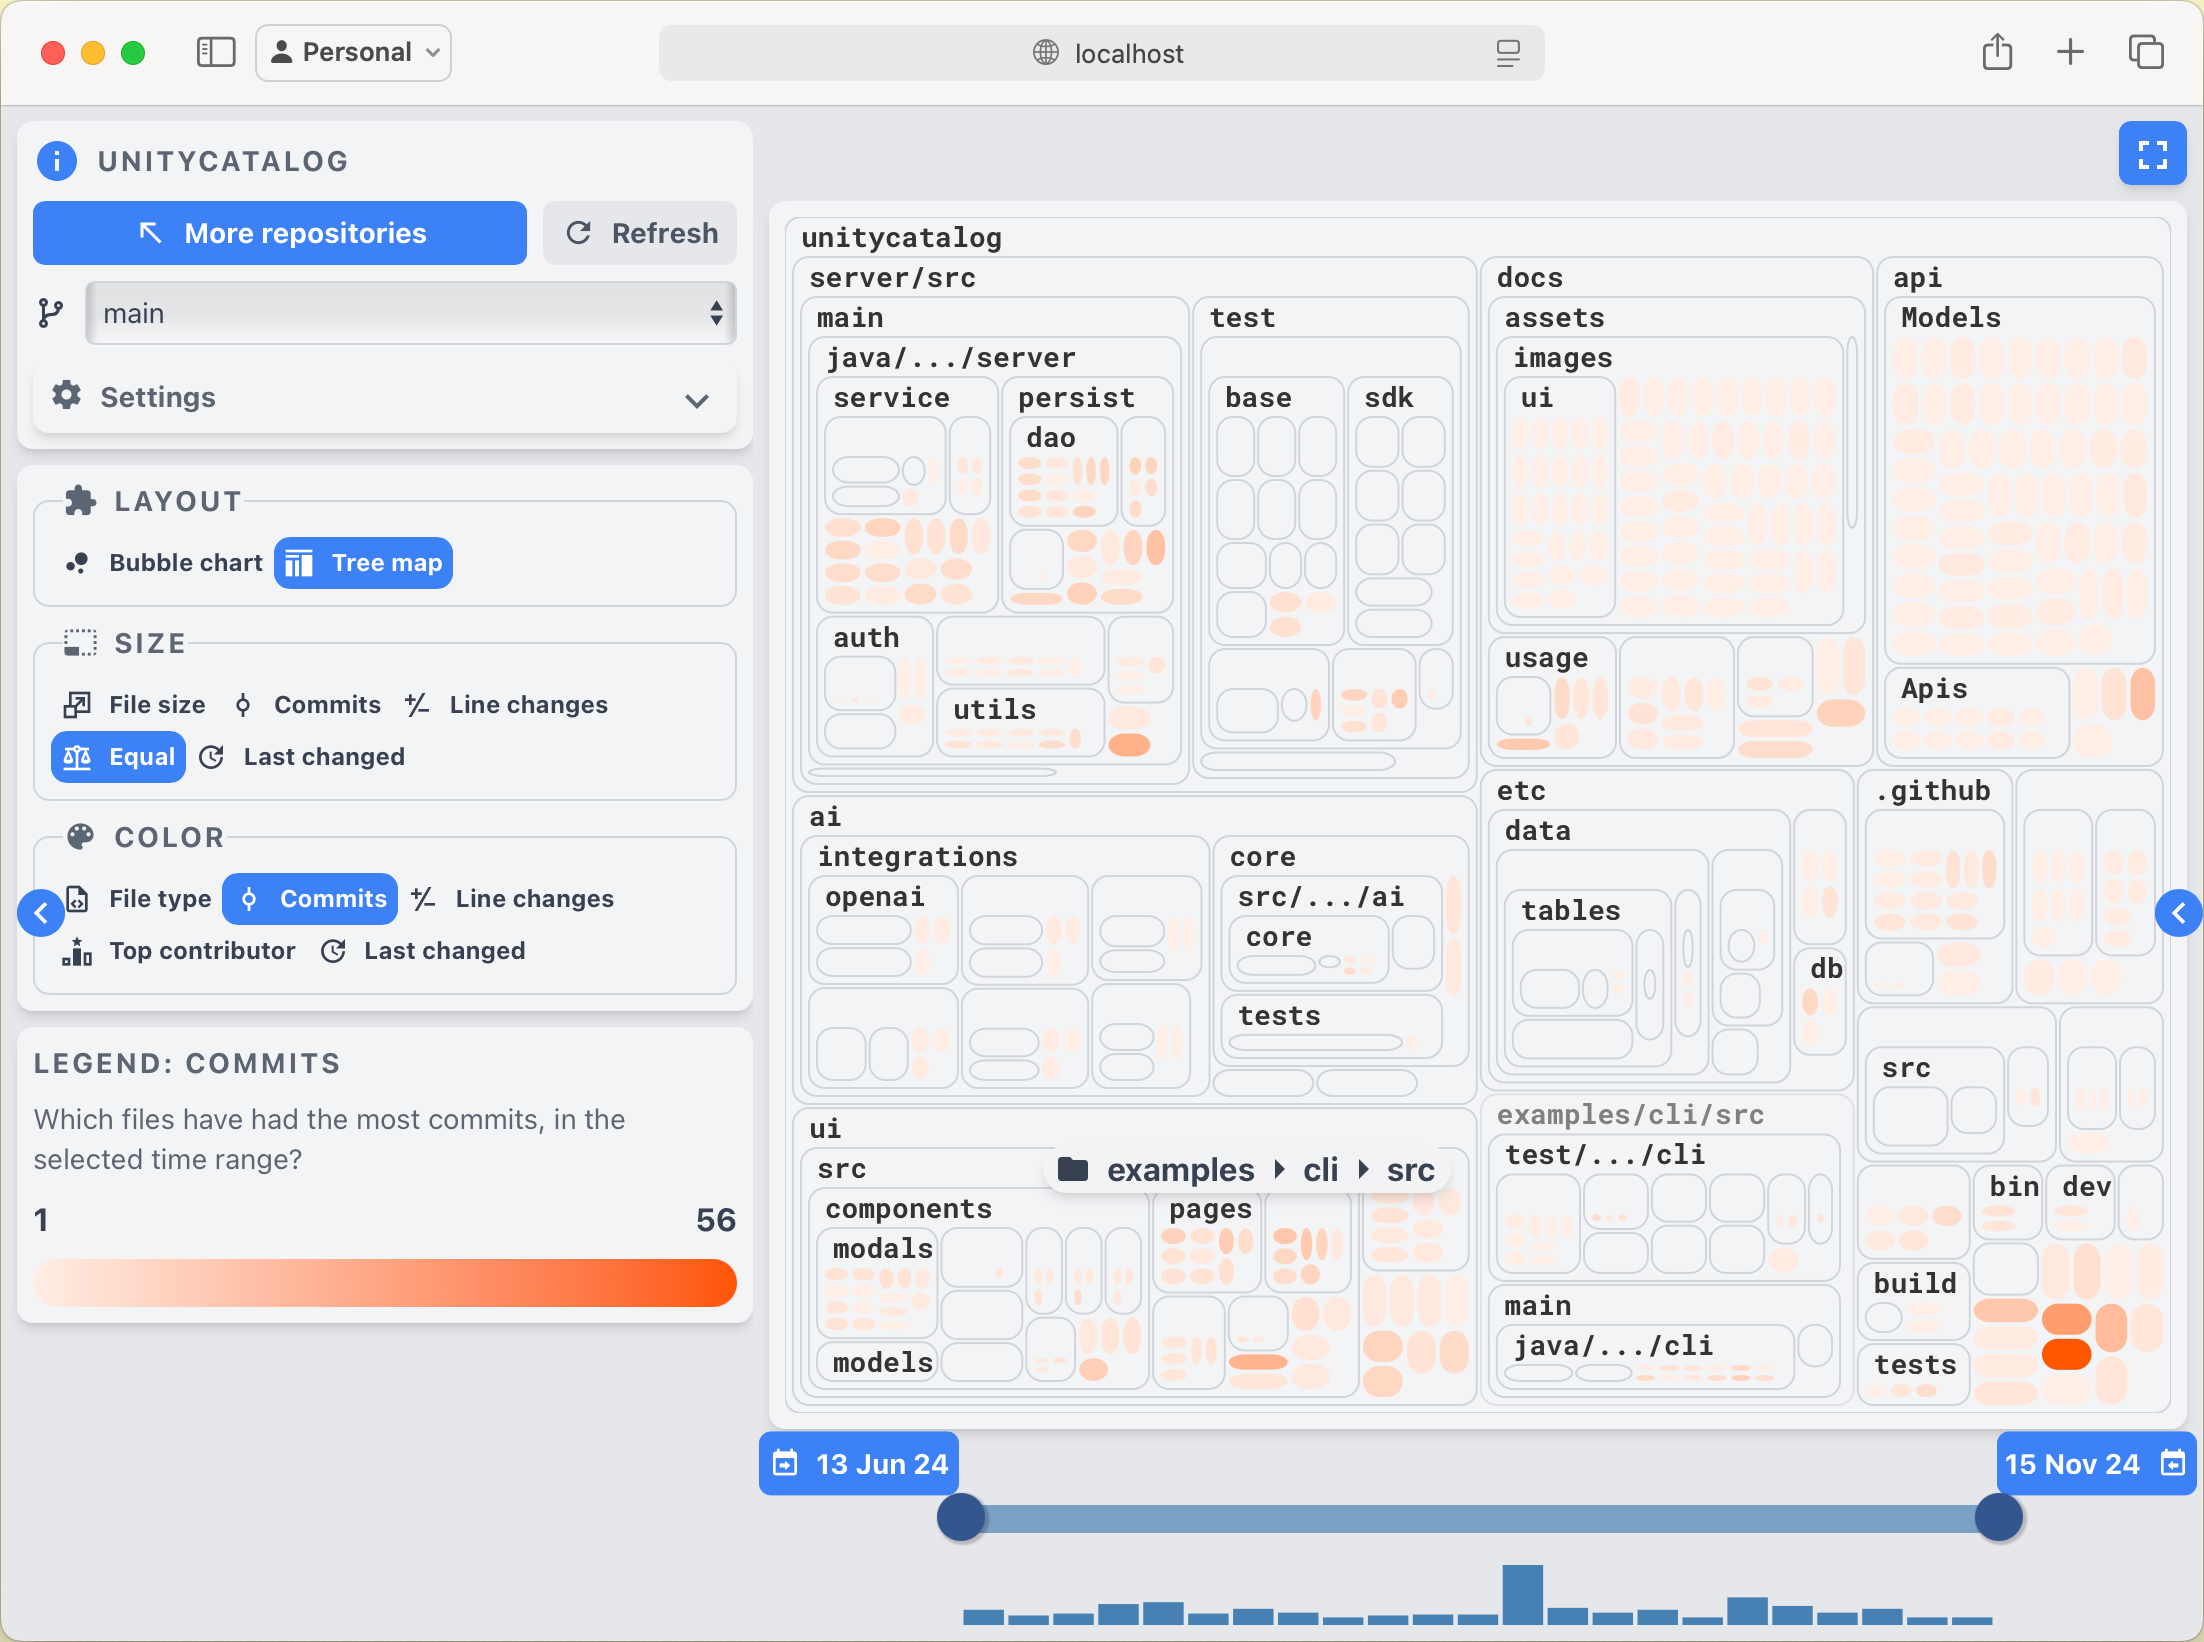Click the Layout puzzle piece icon

click(80, 501)
